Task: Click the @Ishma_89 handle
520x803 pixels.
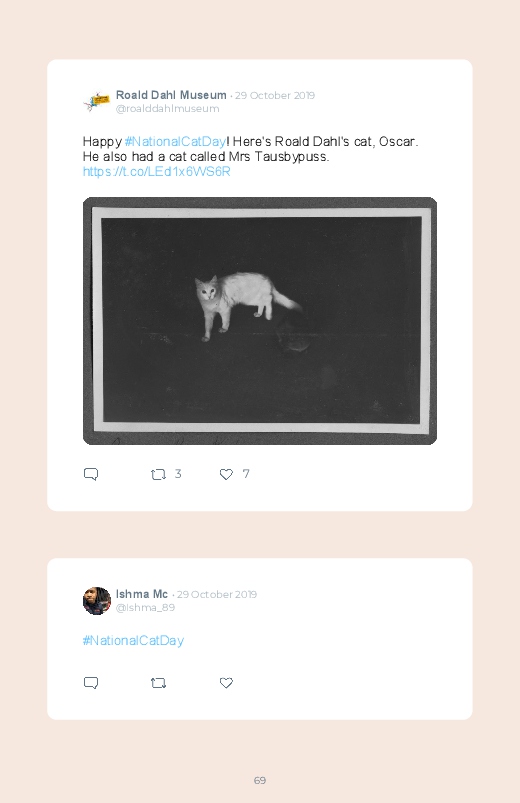Action: coord(145,607)
